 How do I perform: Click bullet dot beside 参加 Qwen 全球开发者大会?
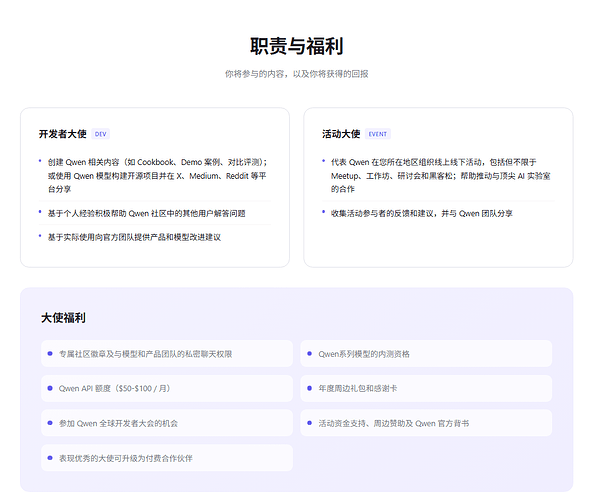click(x=50, y=423)
